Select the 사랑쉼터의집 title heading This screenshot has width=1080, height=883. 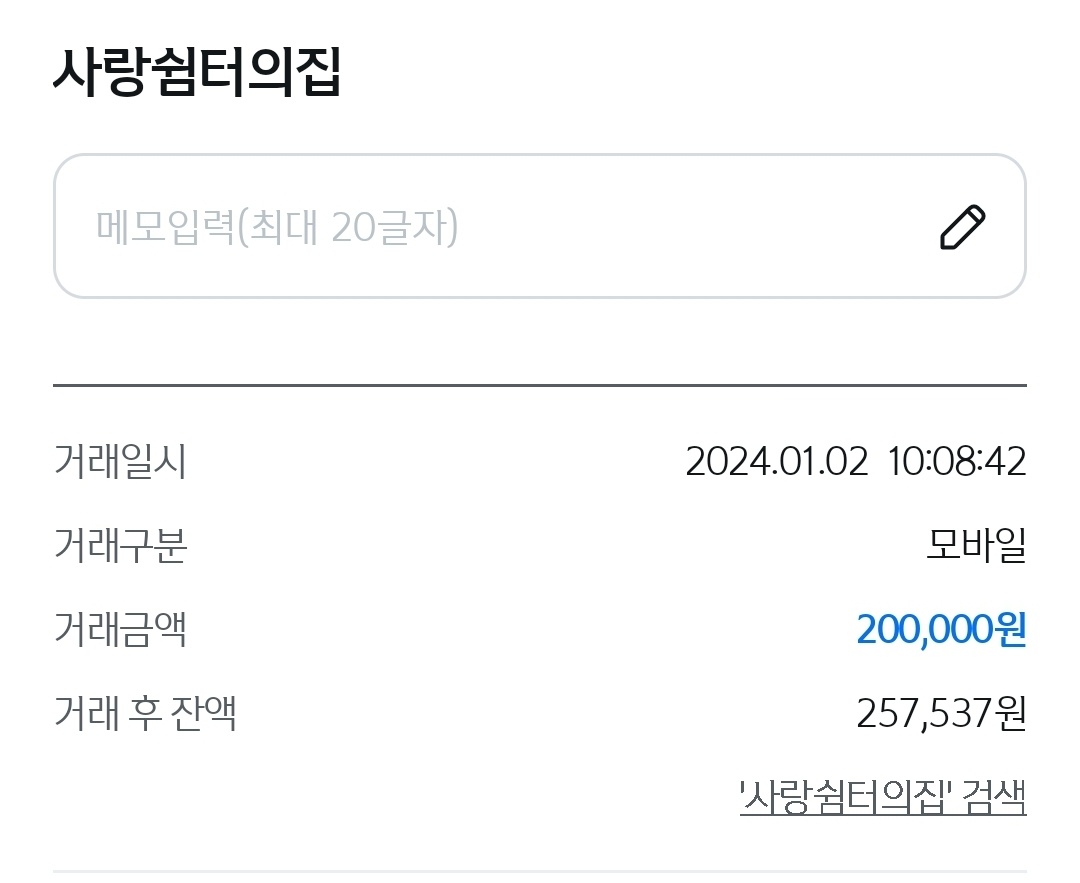tap(197, 72)
